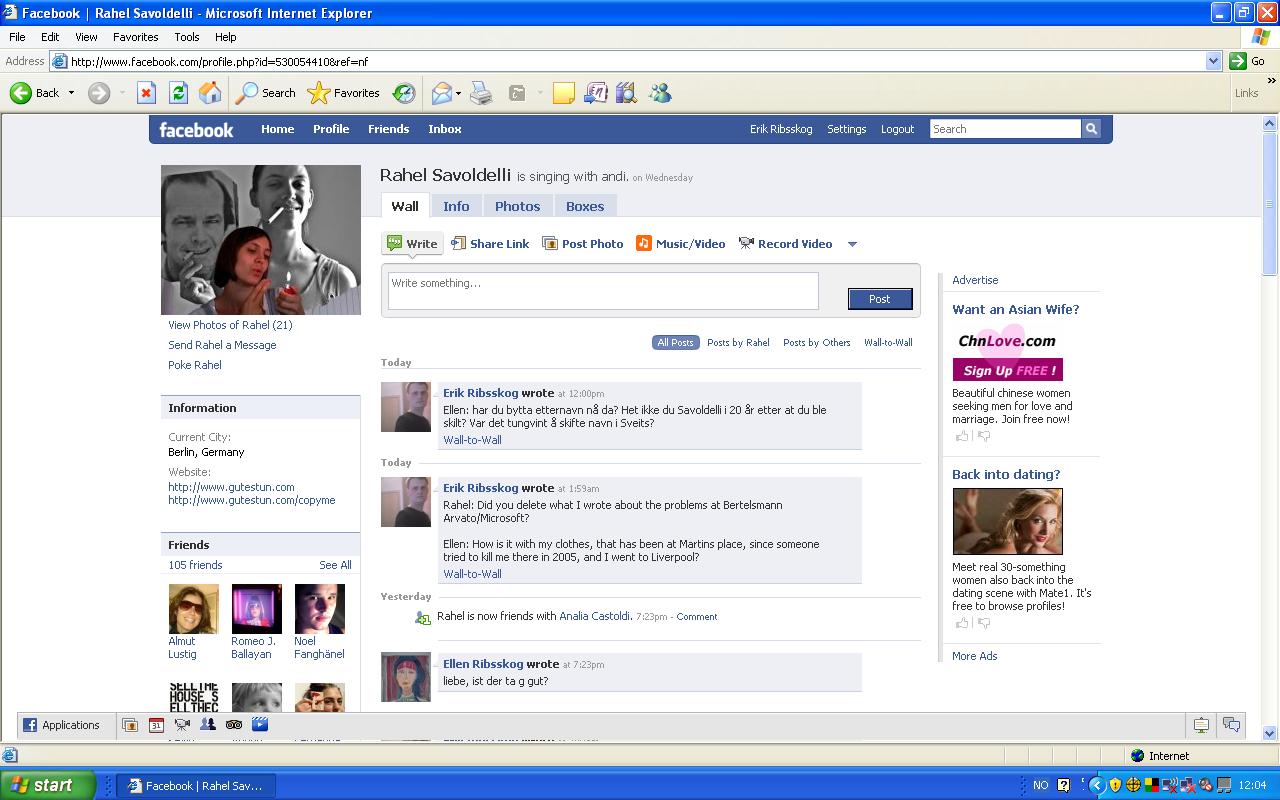
Task: Click Rahel's profile picture
Action: click(x=261, y=240)
